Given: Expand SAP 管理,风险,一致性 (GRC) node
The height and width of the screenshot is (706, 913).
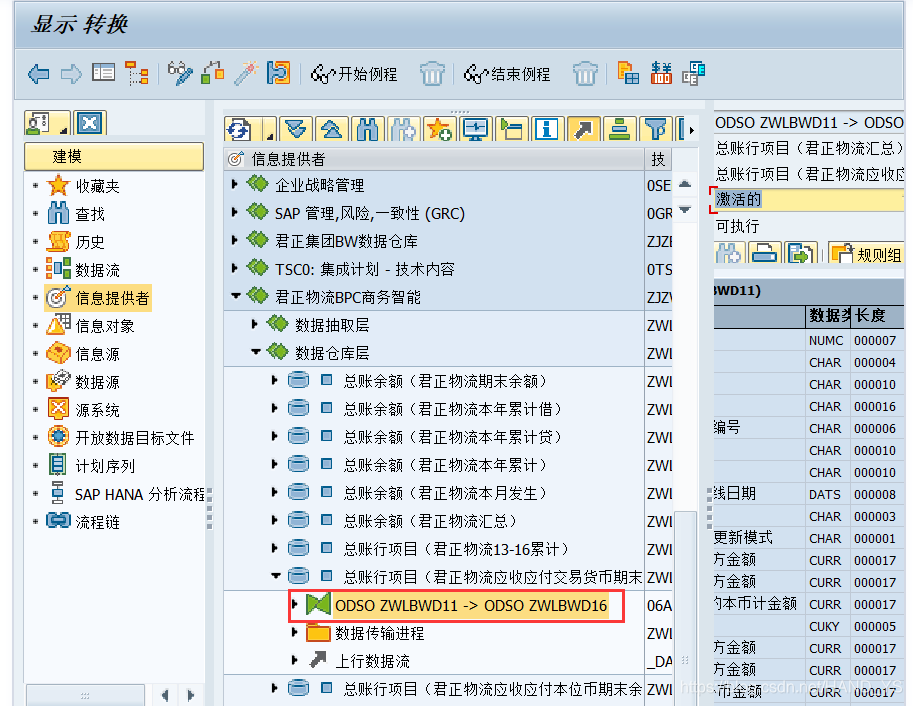Looking at the screenshot, I should (x=235, y=212).
